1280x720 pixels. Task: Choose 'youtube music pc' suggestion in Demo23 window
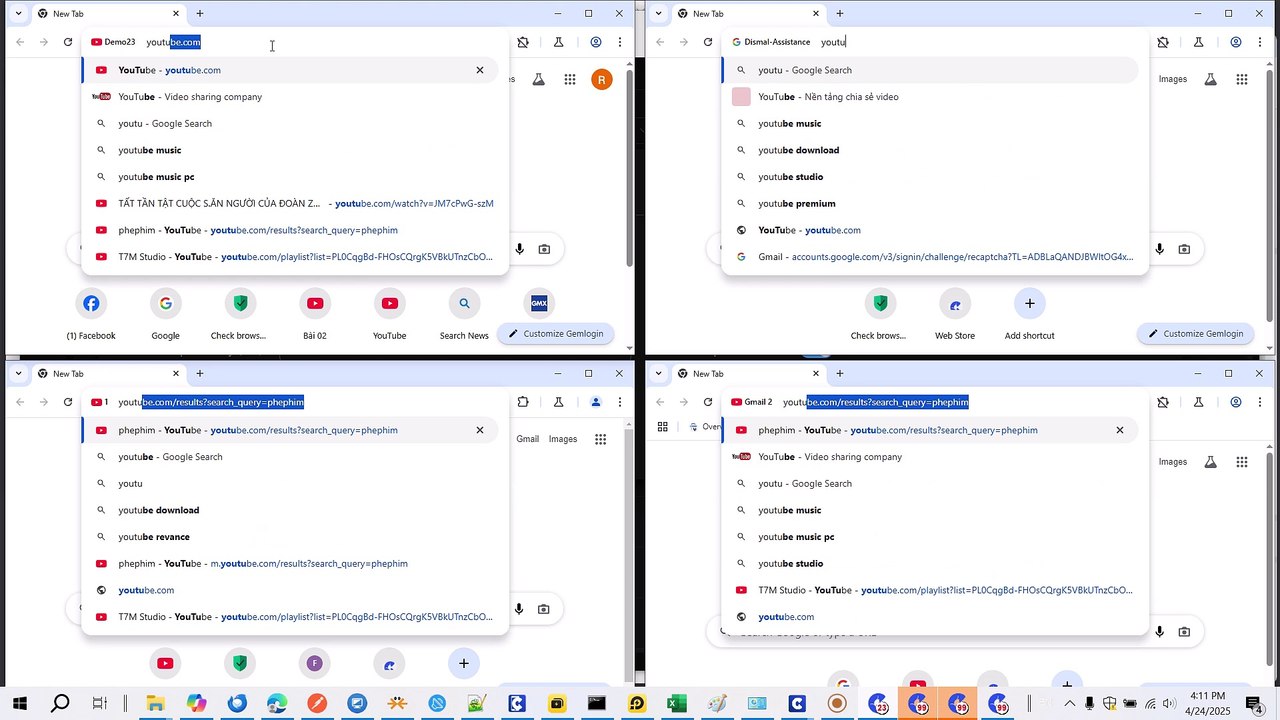coord(295,177)
